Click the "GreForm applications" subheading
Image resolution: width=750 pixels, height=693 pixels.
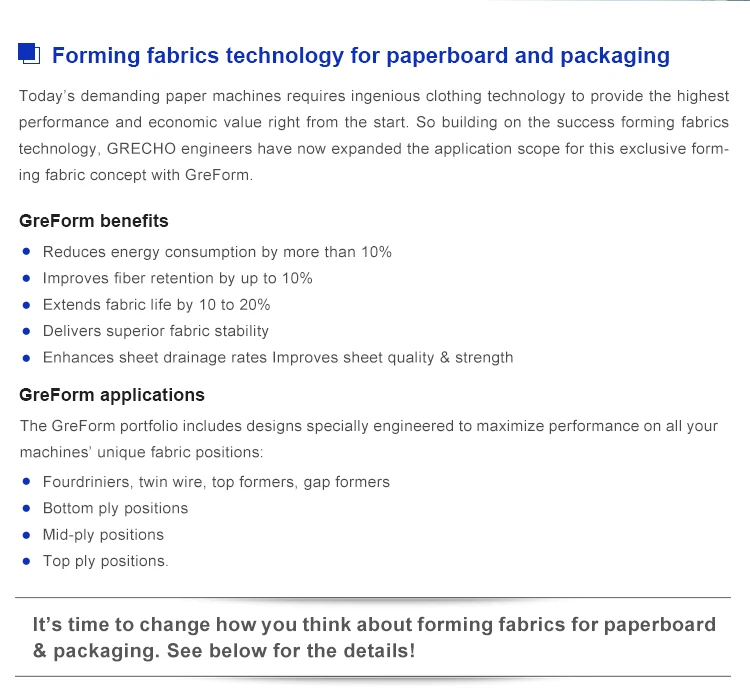click(x=112, y=395)
